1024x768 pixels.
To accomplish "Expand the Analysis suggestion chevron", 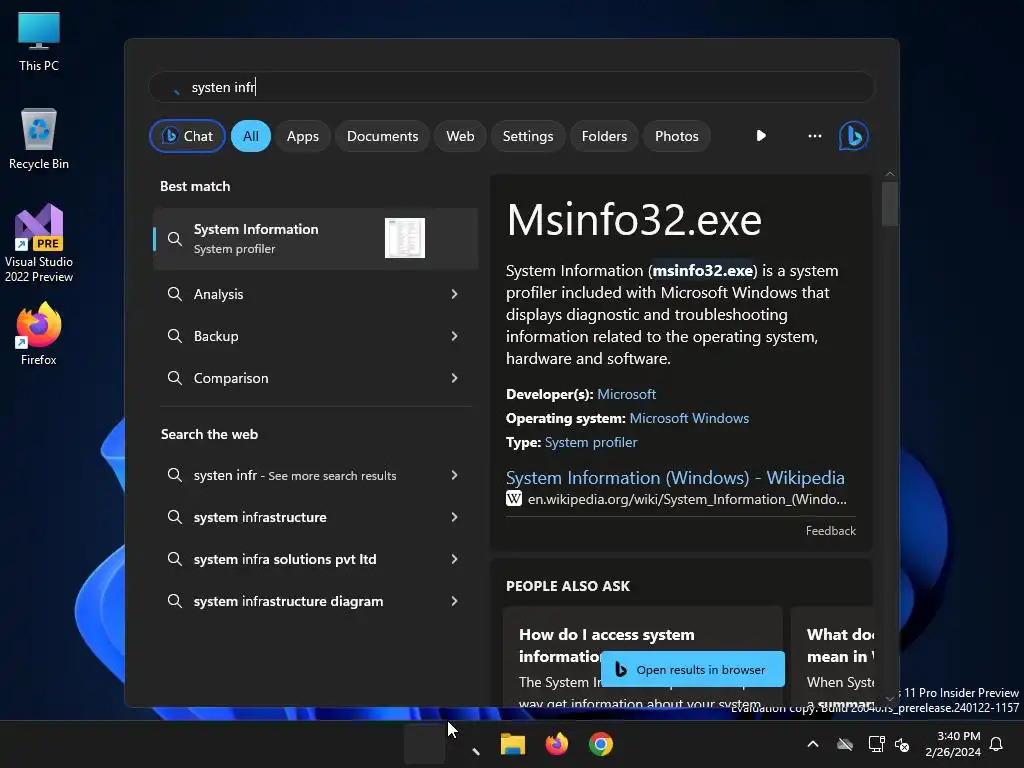I will point(455,294).
